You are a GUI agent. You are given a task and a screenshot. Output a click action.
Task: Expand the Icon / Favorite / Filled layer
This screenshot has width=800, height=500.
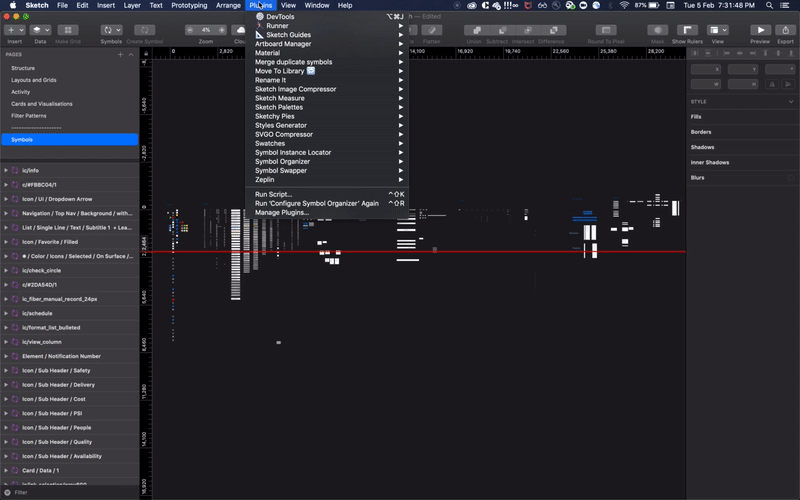pyautogui.click(x=6, y=242)
